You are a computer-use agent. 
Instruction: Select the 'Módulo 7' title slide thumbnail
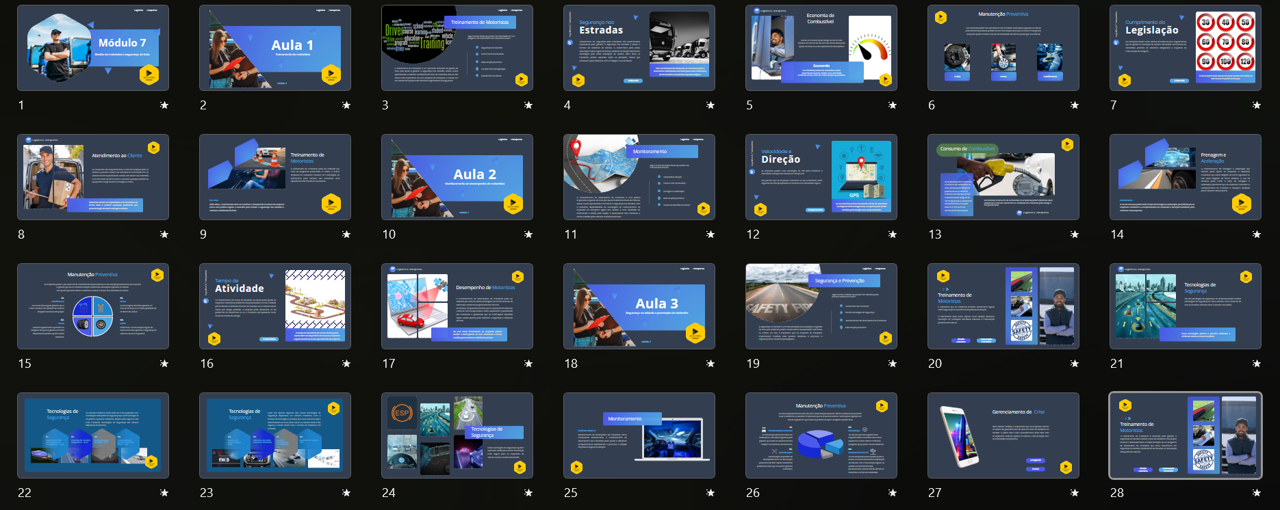93,48
